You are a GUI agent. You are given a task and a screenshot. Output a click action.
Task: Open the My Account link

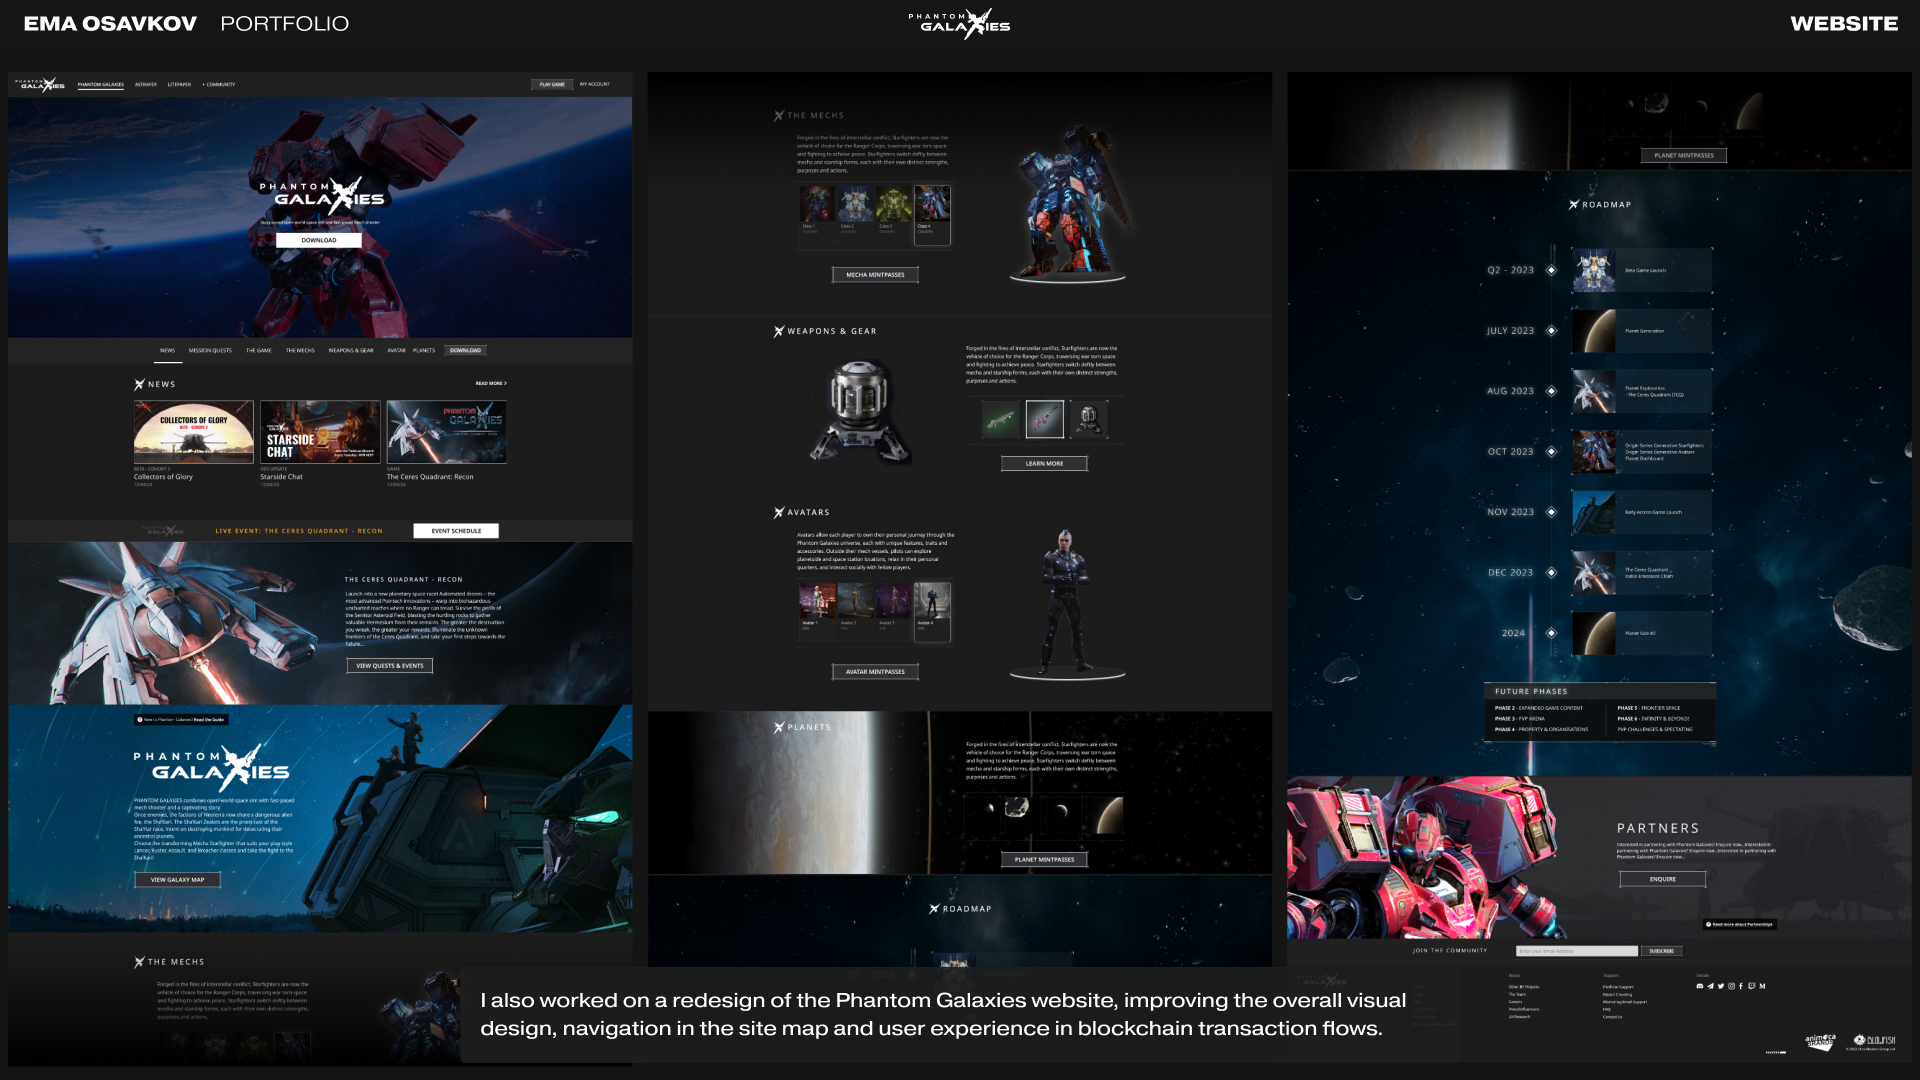595,85
